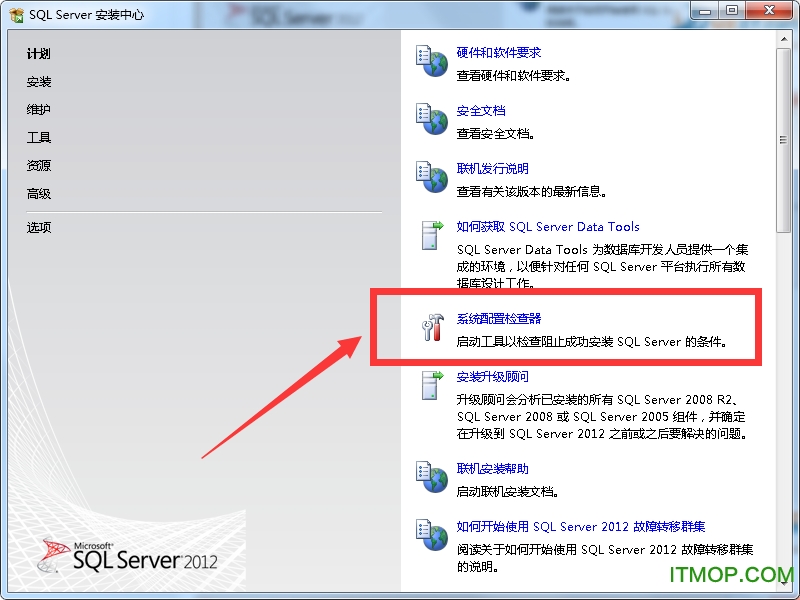Select 维护 in the sidebar
The height and width of the screenshot is (600, 800).
pyautogui.click(x=38, y=109)
